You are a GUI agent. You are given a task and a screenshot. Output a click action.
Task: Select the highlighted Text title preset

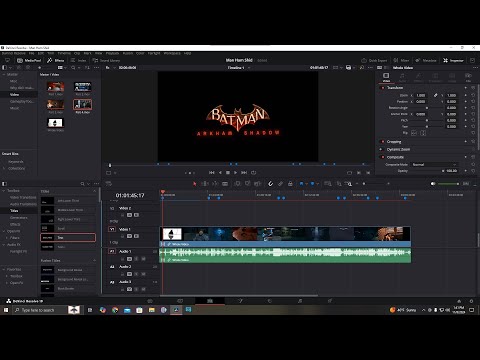[68, 238]
